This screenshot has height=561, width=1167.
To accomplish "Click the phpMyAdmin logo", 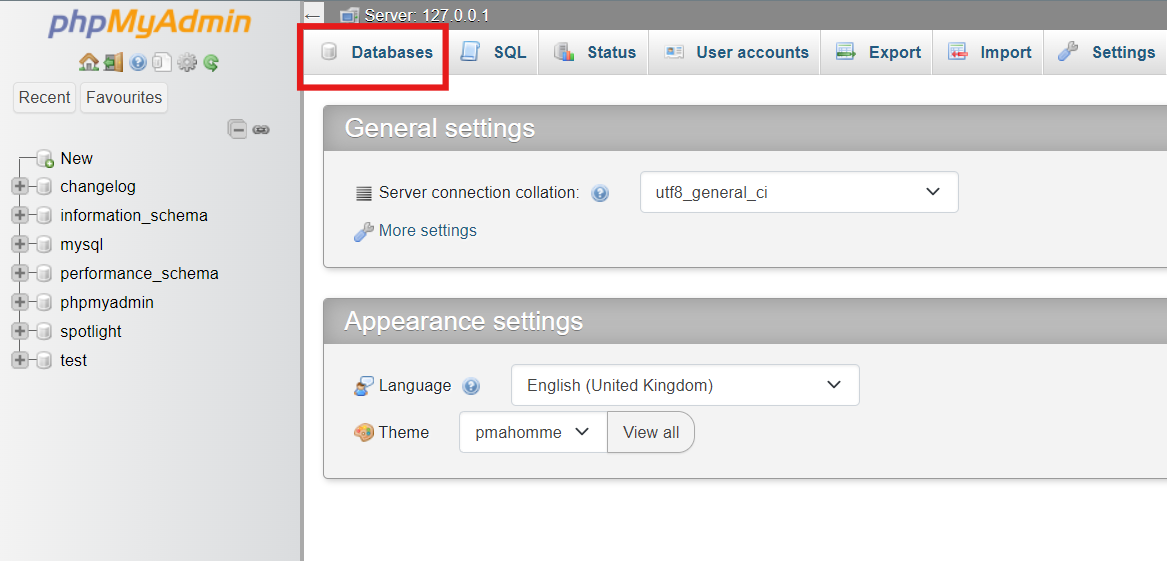I will pos(150,24).
